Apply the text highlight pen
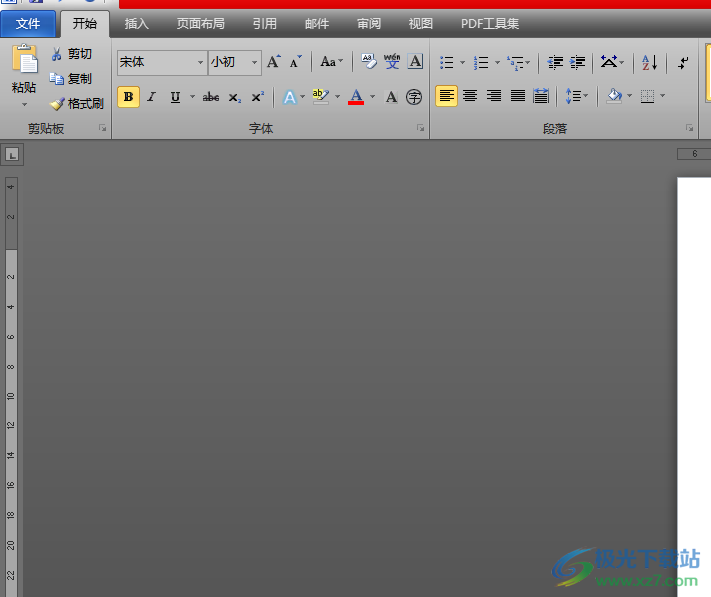711x597 pixels. [321, 96]
